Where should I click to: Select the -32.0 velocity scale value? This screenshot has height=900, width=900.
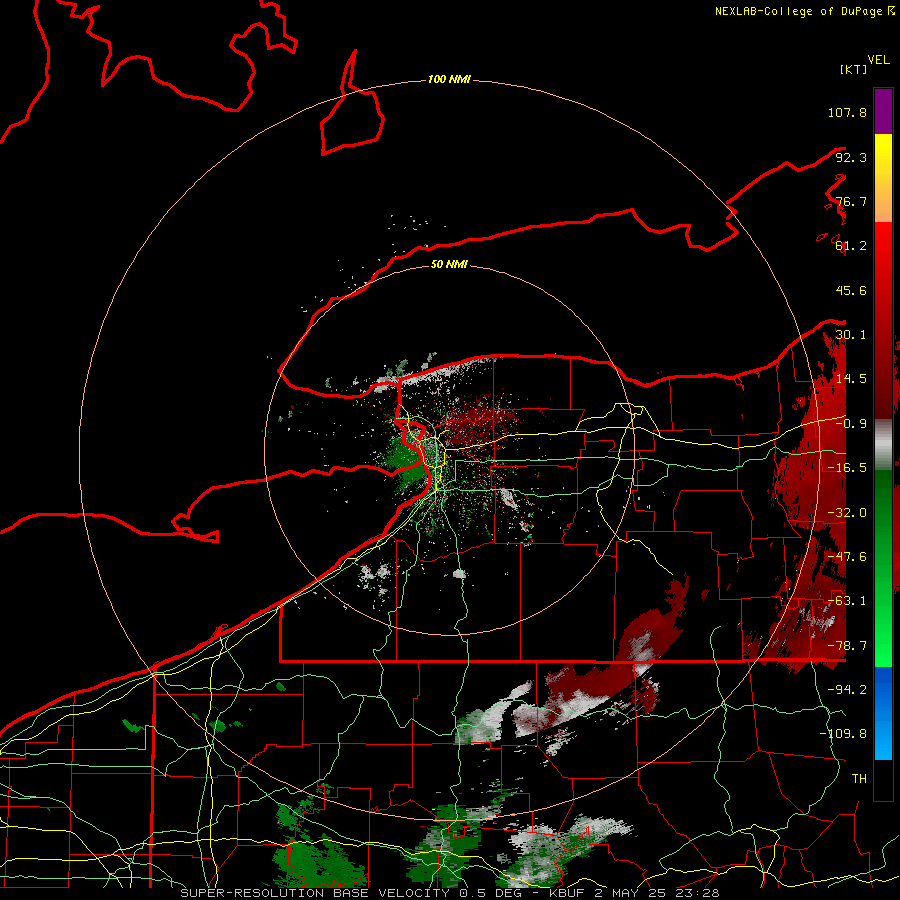pos(847,513)
